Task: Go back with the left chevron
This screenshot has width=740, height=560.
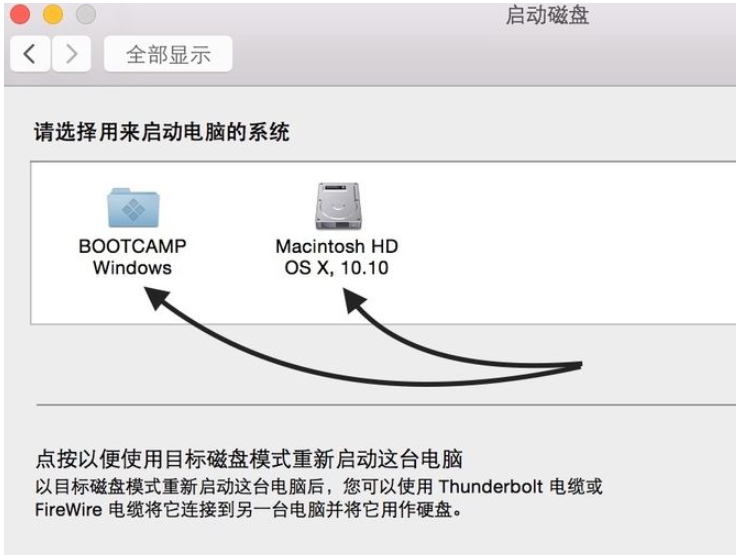Action: tap(29, 54)
